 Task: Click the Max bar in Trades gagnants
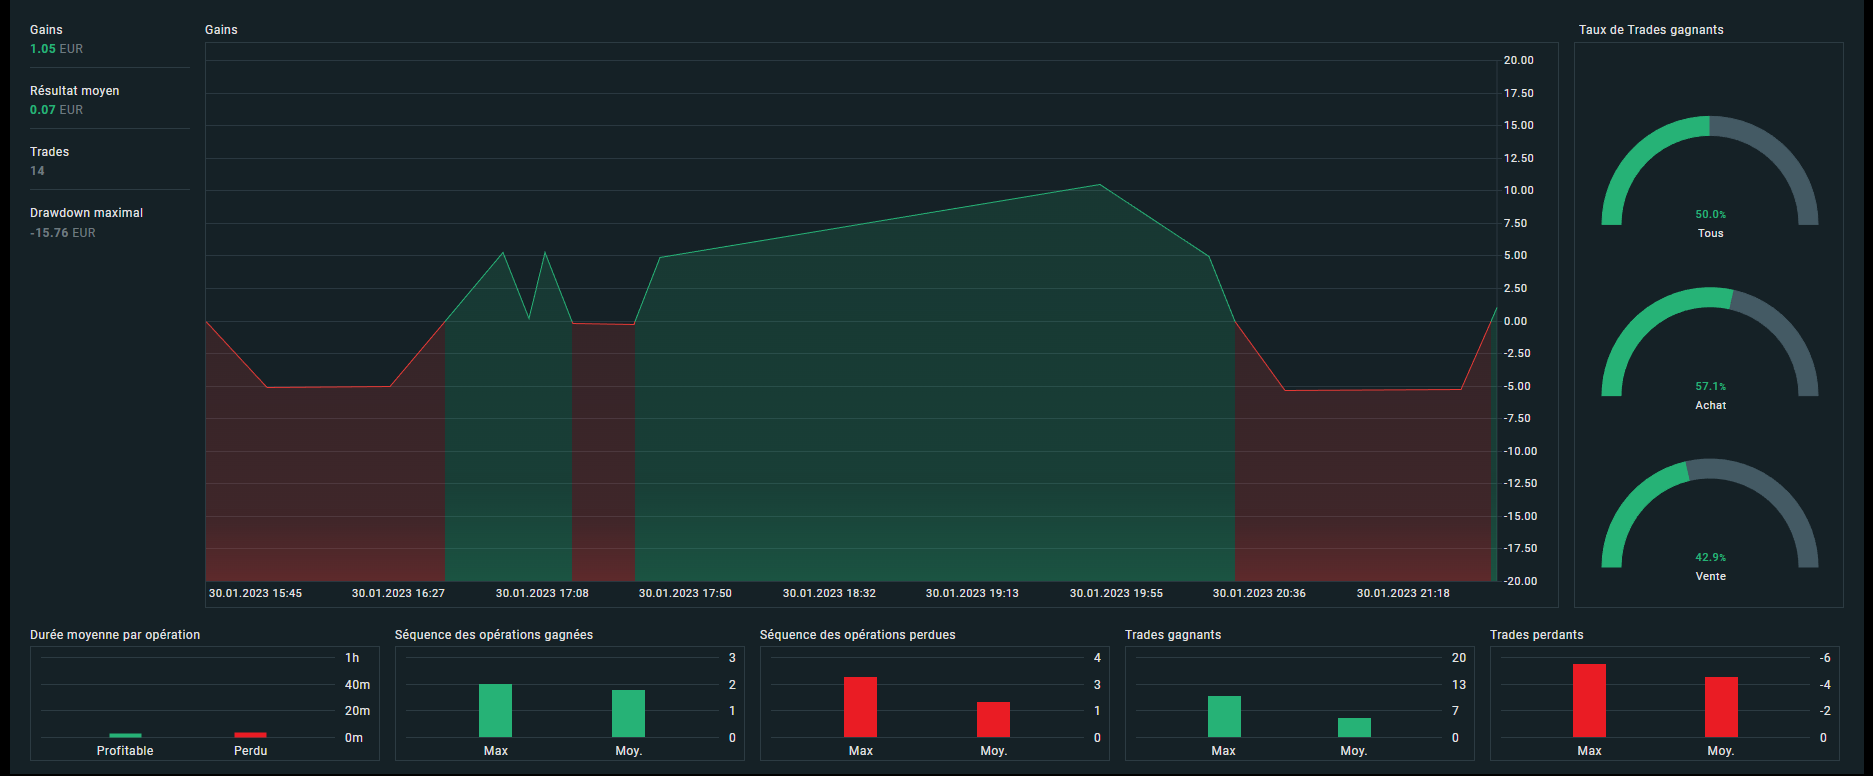click(1224, 717)
